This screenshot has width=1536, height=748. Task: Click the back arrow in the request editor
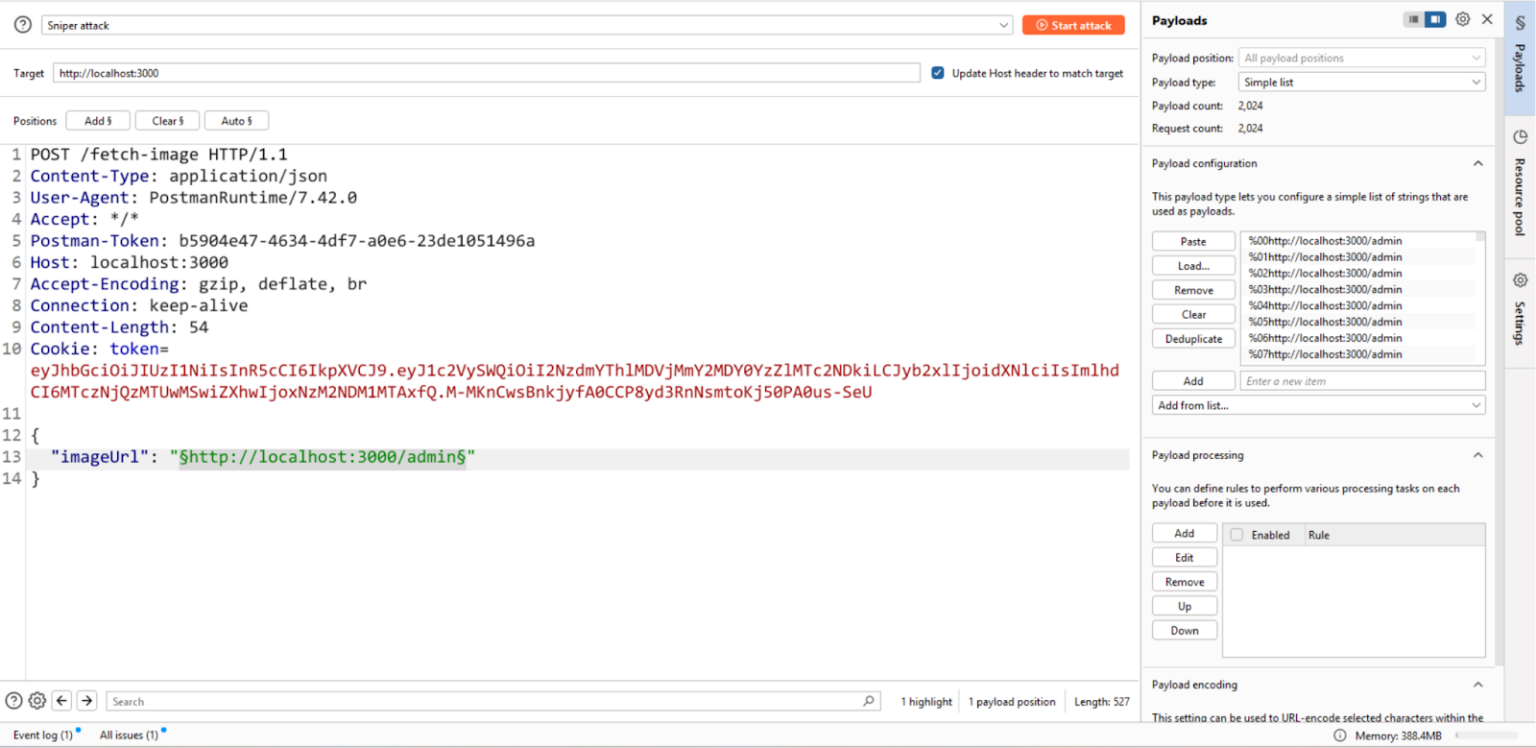point(61,701)
